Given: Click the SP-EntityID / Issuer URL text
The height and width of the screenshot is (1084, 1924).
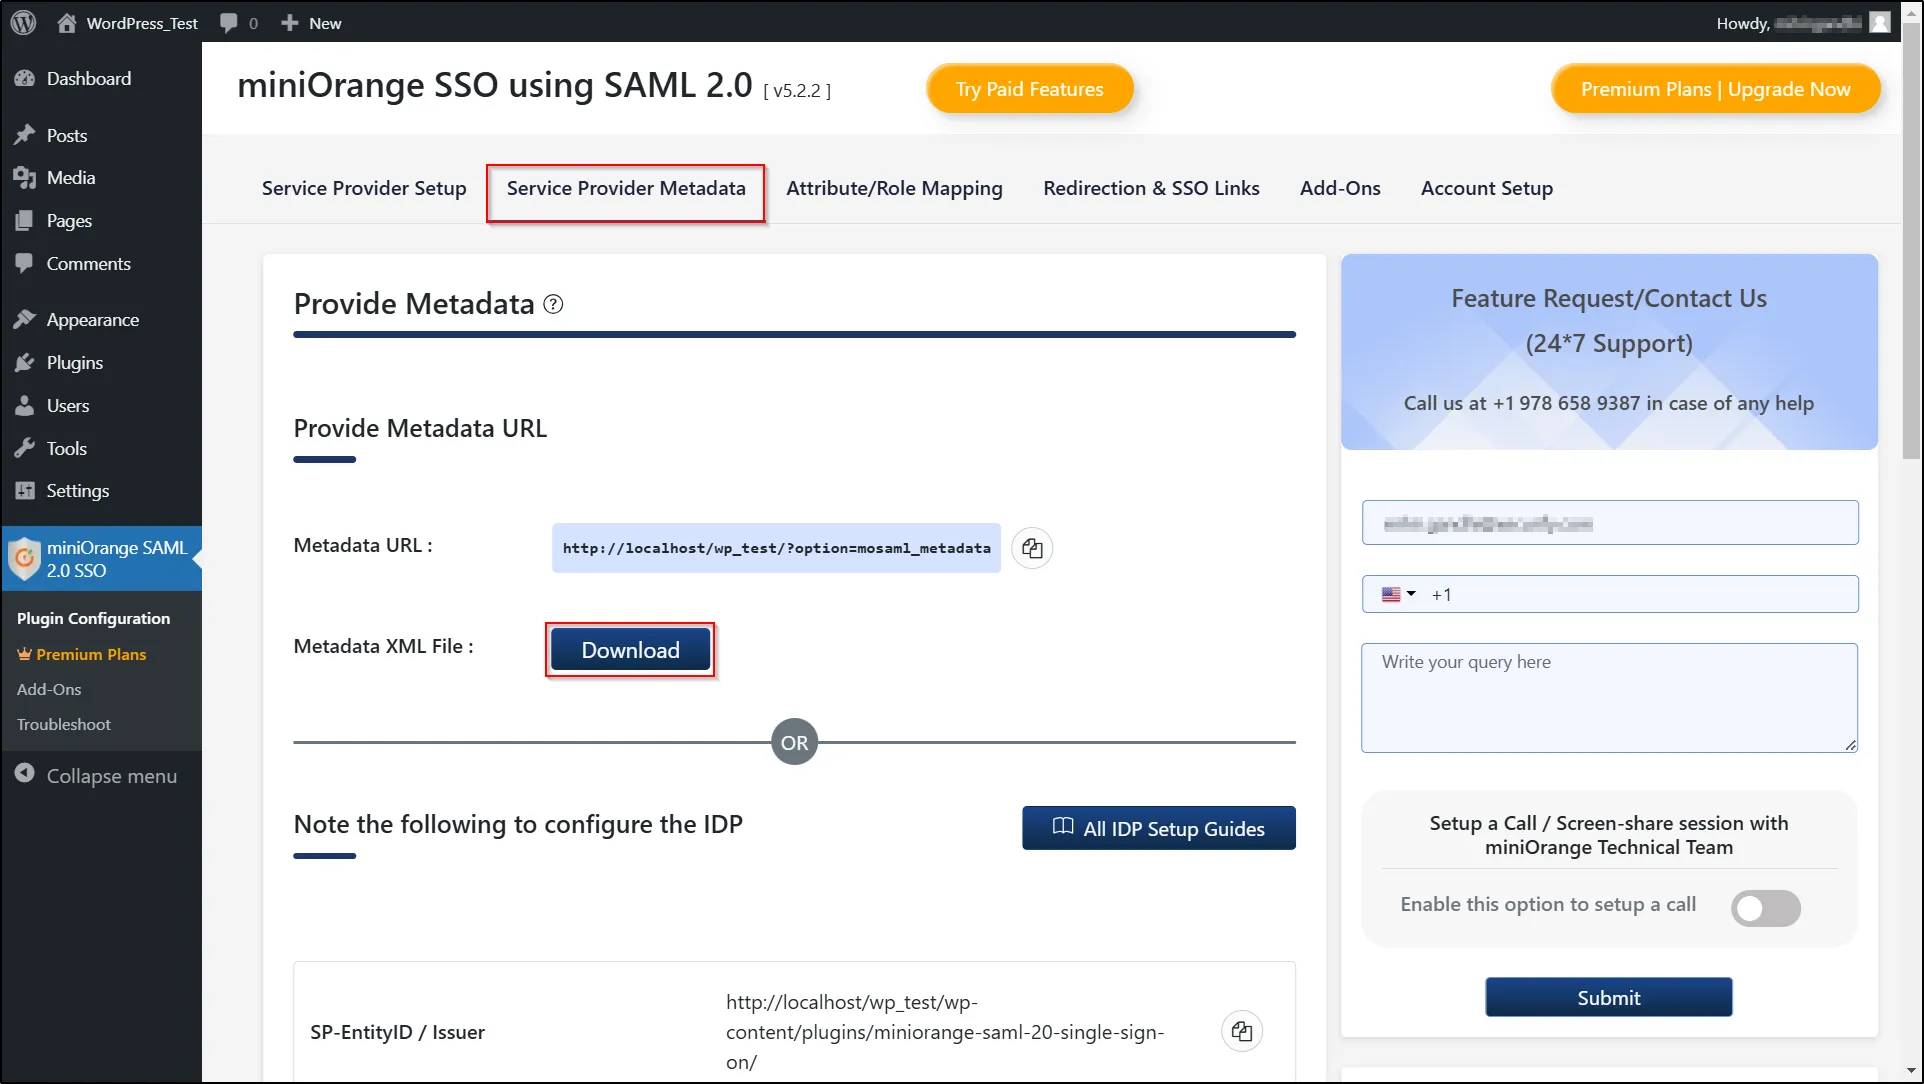Looking at the screenshot, I should tap(945, 1032).
